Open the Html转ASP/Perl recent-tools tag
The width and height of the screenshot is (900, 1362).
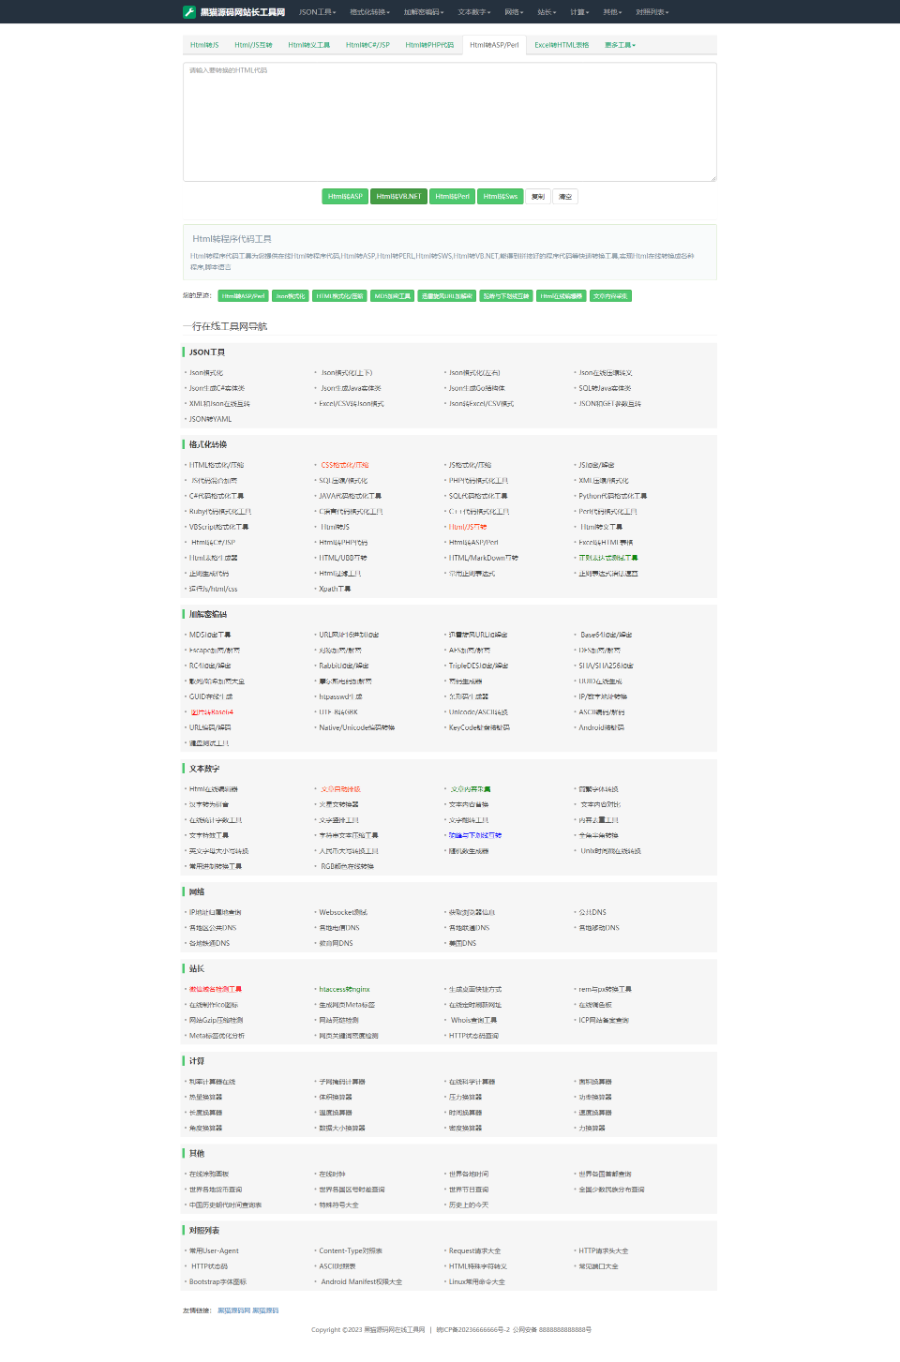[x=243, y=296]
